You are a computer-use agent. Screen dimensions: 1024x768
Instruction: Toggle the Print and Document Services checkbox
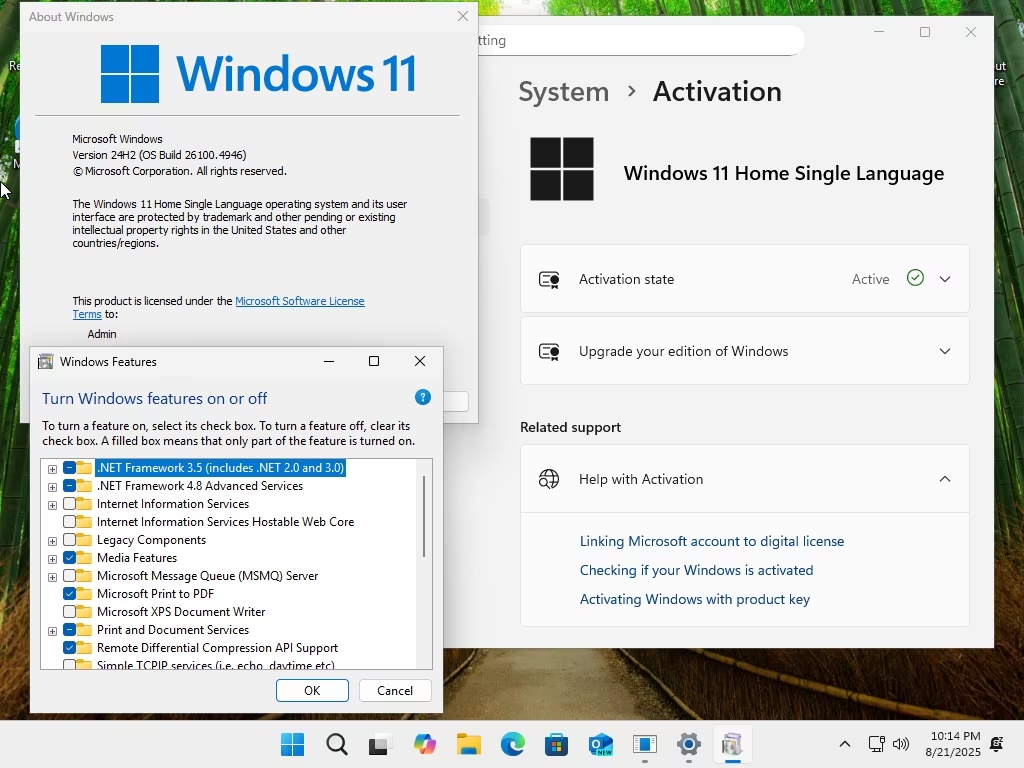tap(69, 630)
